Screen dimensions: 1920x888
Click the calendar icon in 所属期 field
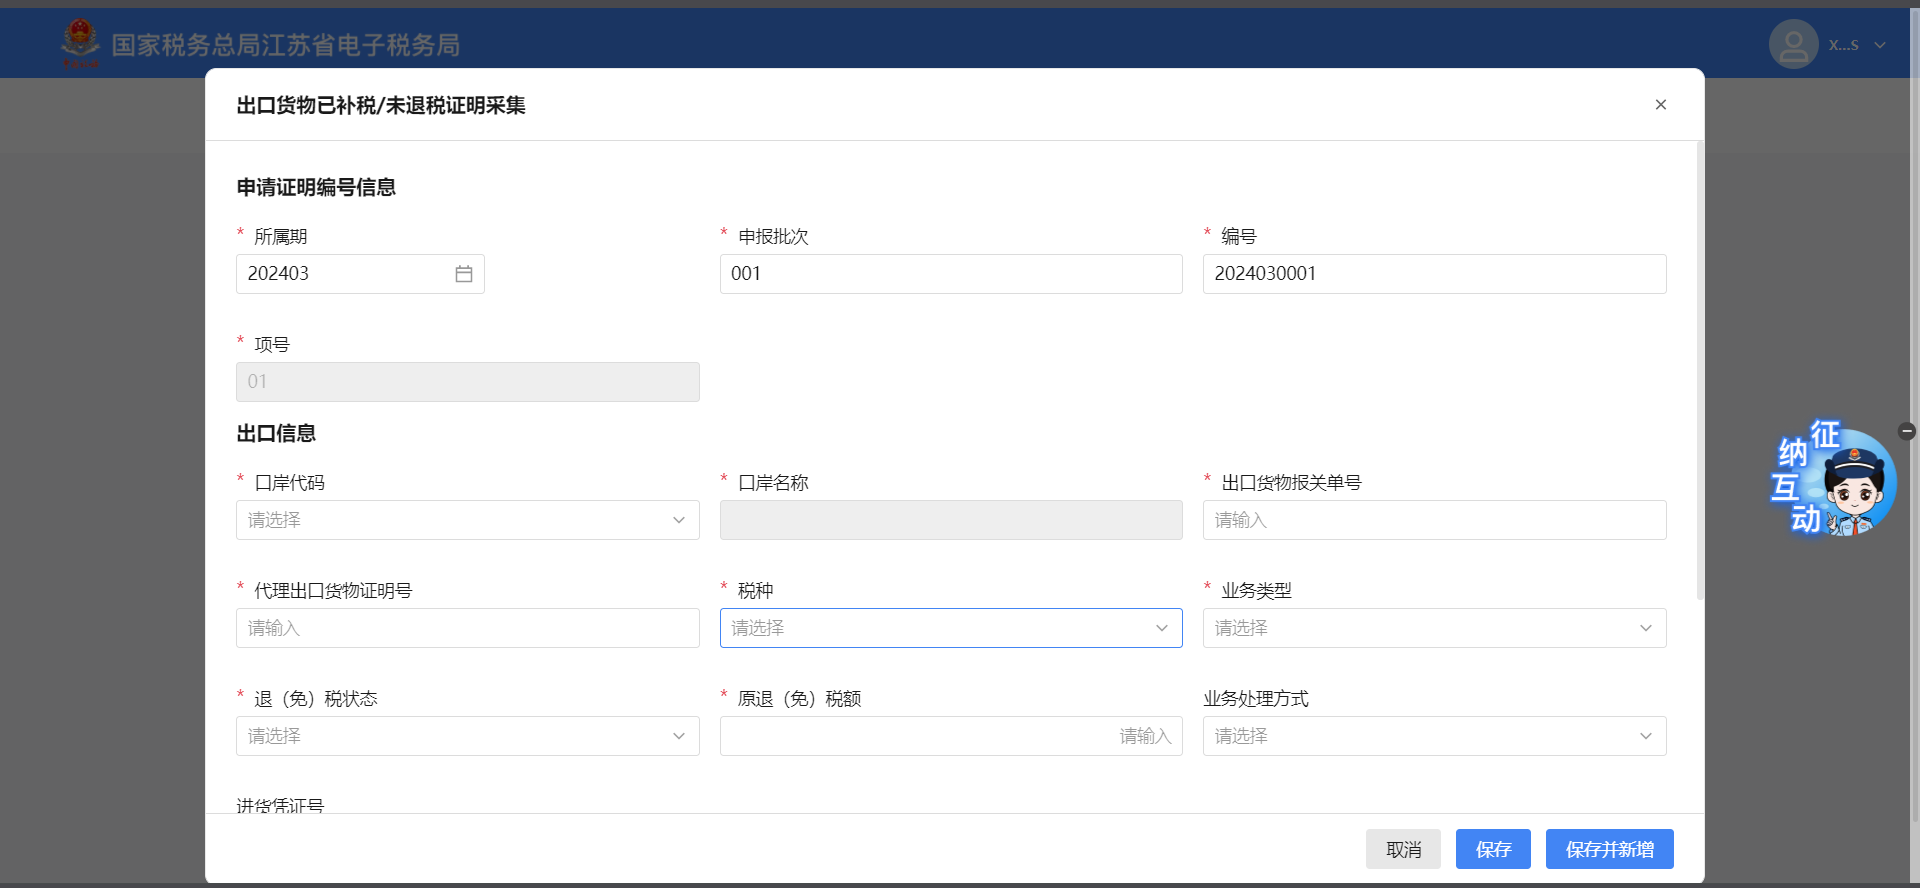pos(464,274)
